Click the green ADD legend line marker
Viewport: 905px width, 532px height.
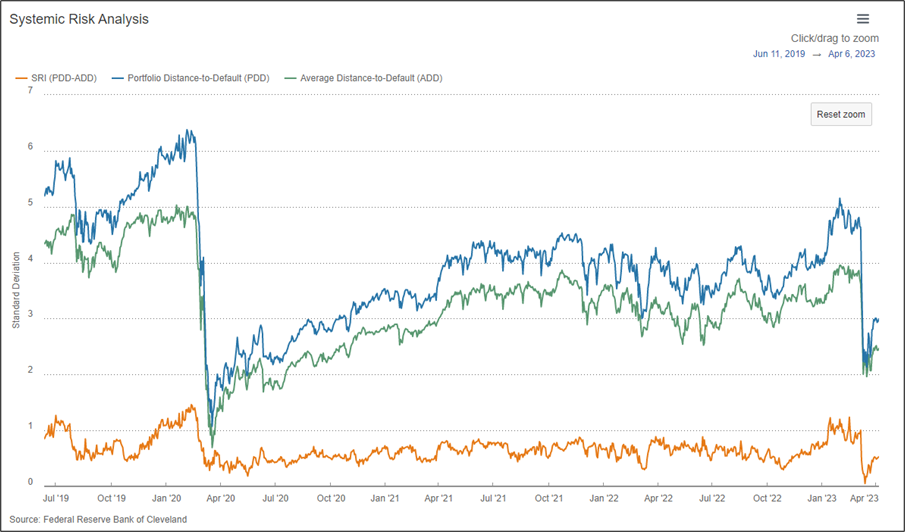pos(291,77)
